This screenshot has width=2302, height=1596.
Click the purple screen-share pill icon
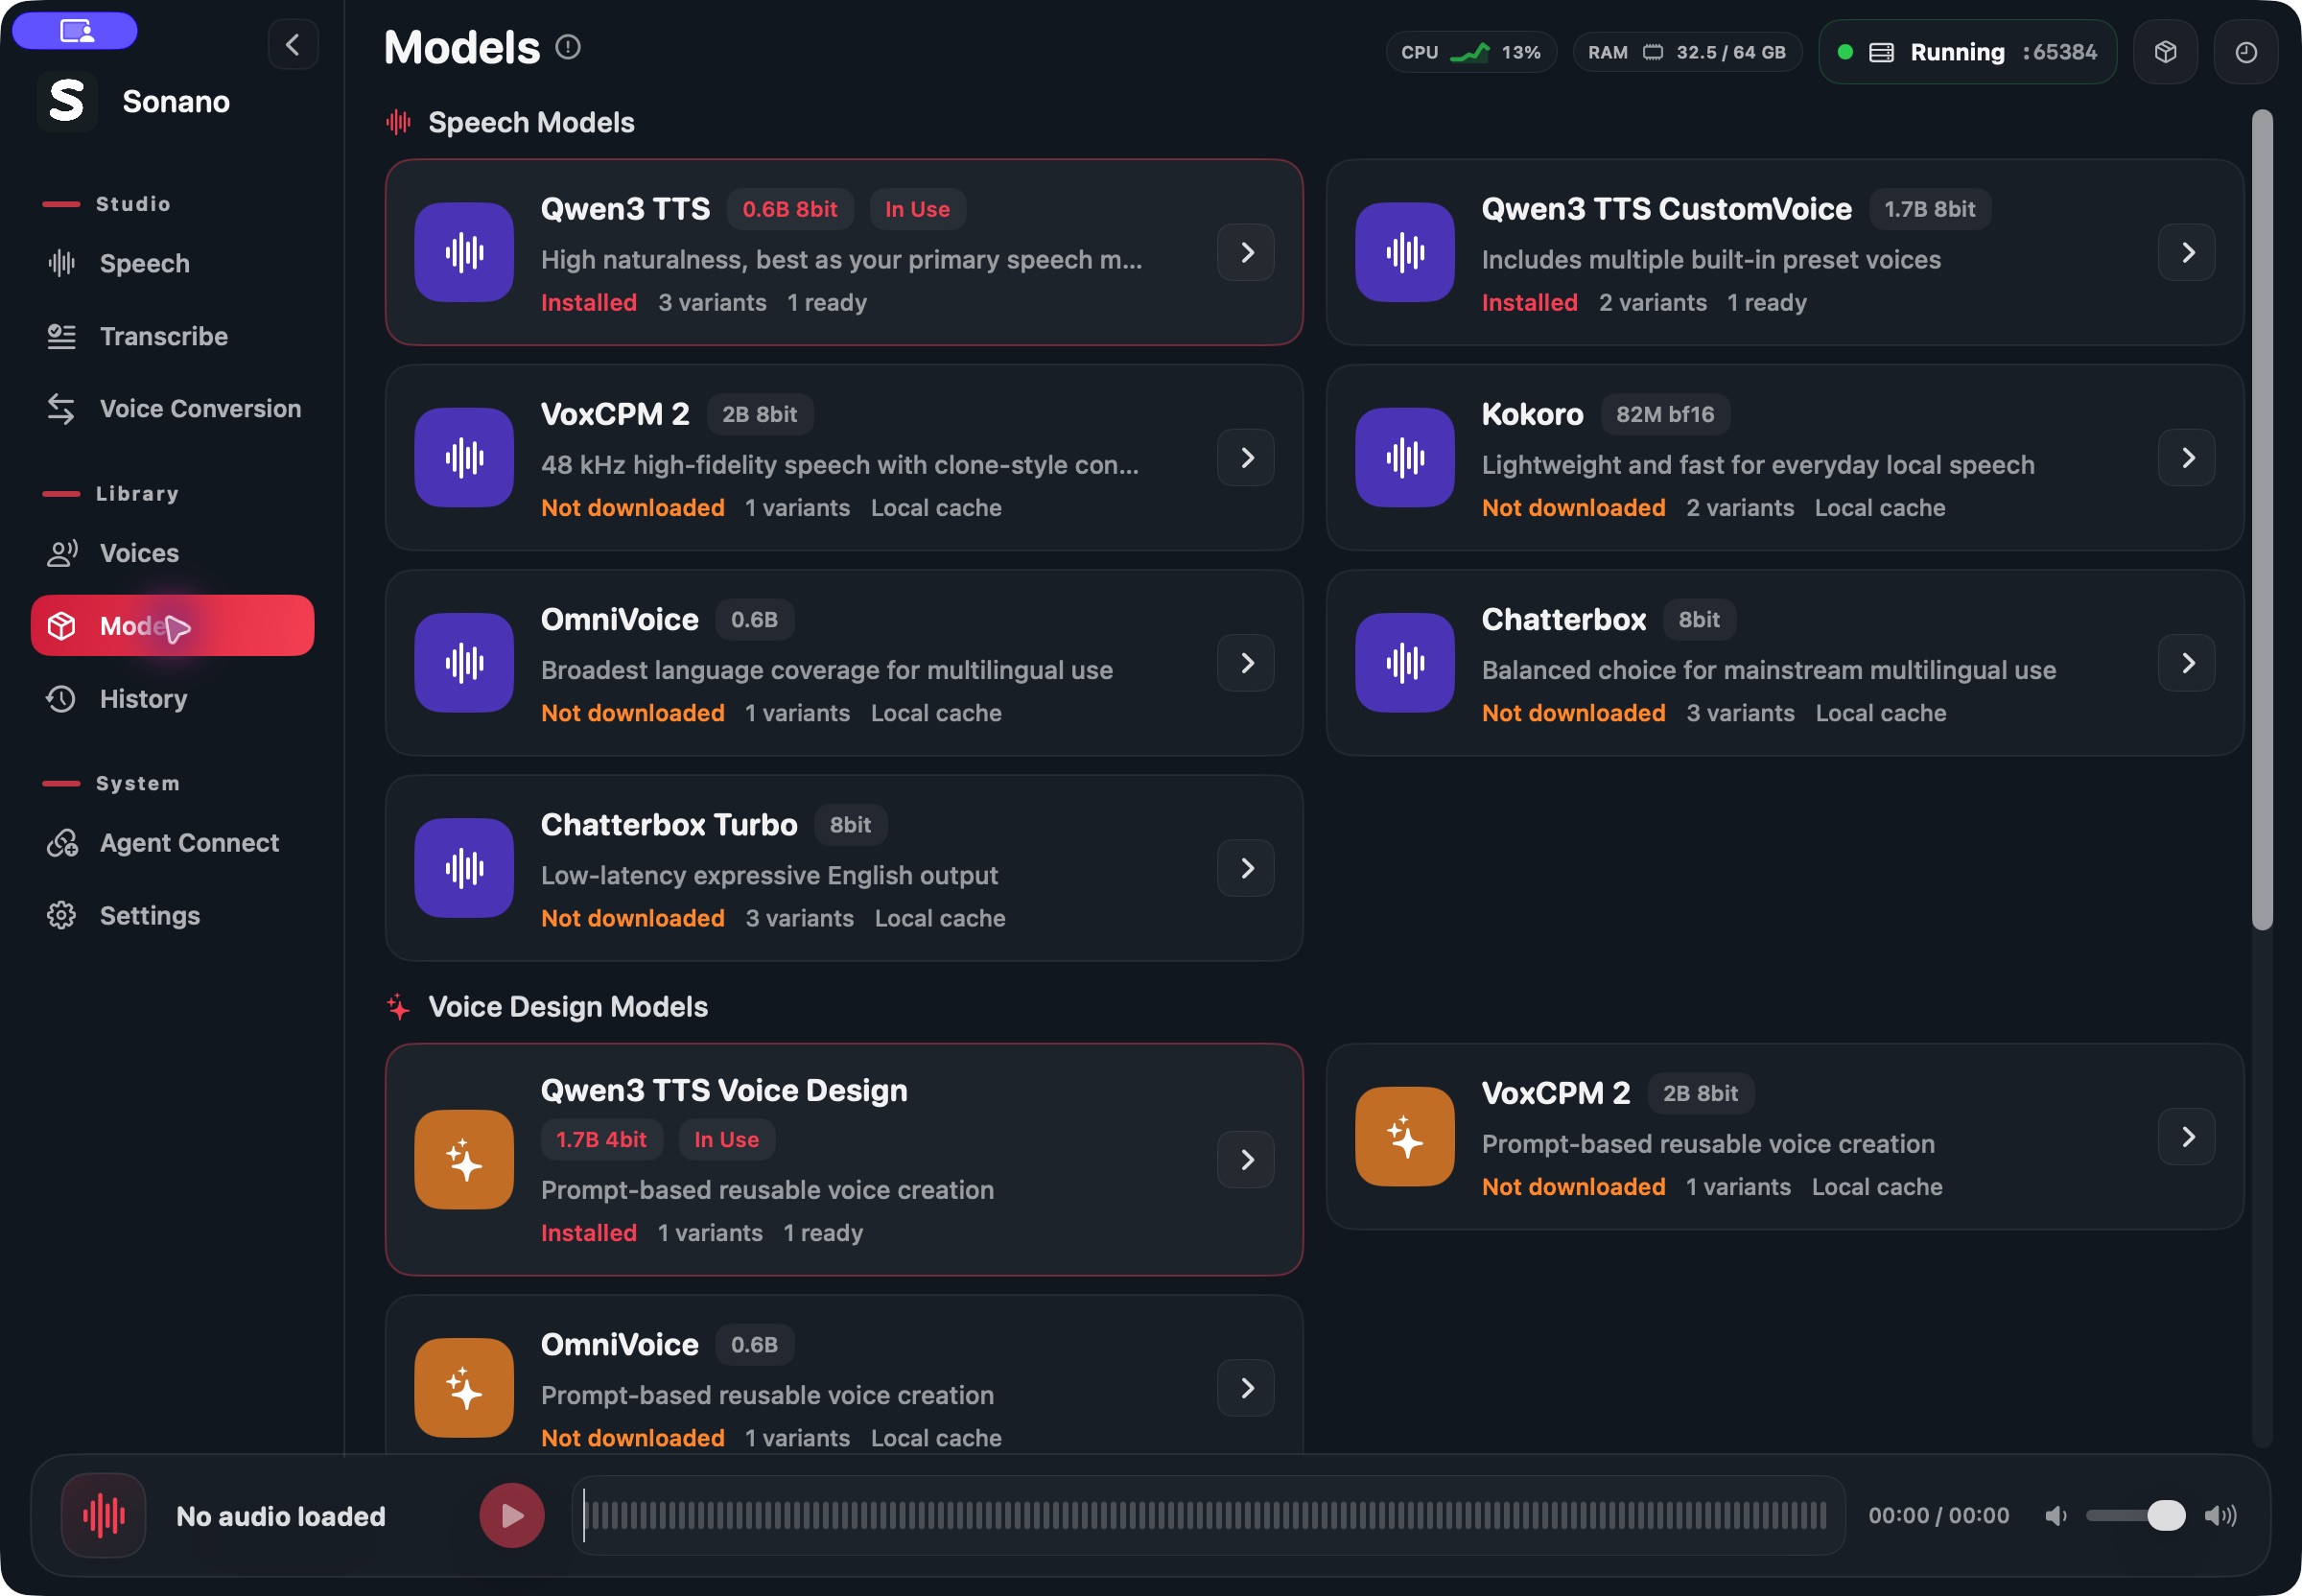pos(75,31)
